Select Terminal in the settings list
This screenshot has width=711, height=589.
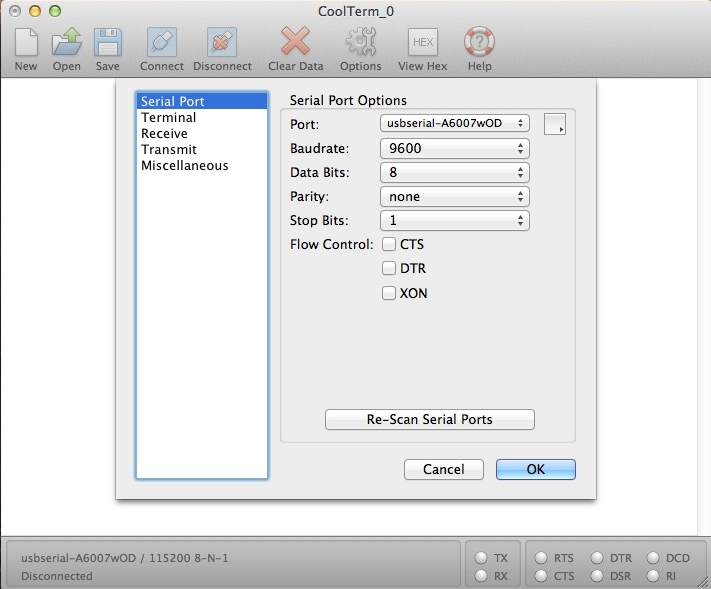[168, 118]
